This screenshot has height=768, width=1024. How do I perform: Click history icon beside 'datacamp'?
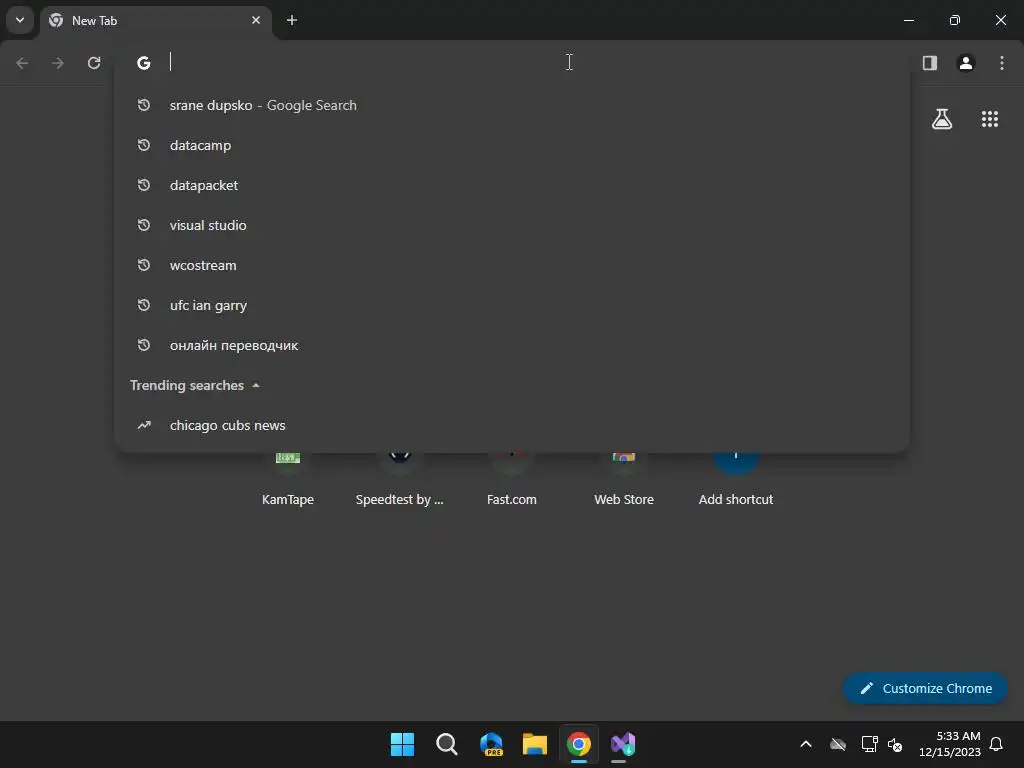(144, 144)
